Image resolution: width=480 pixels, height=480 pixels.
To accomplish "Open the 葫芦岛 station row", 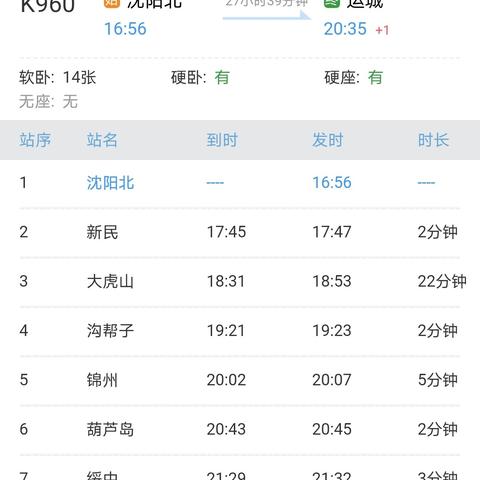I will click(x=240, y=429).
